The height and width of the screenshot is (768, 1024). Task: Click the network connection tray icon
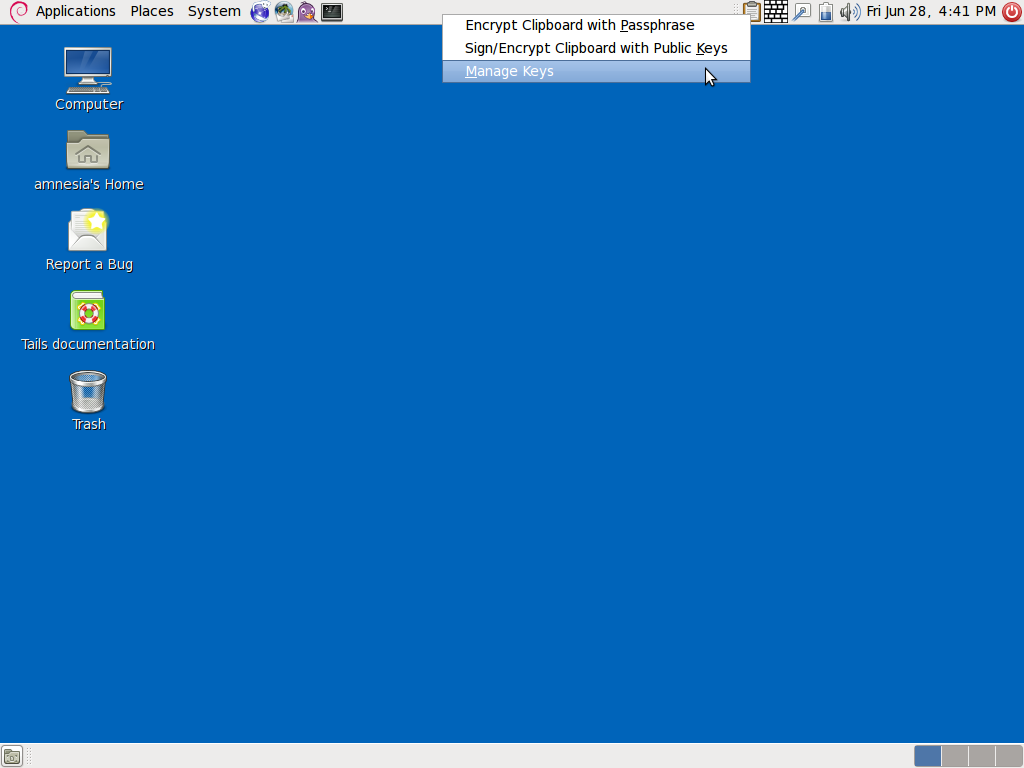(x=801, y=12)
